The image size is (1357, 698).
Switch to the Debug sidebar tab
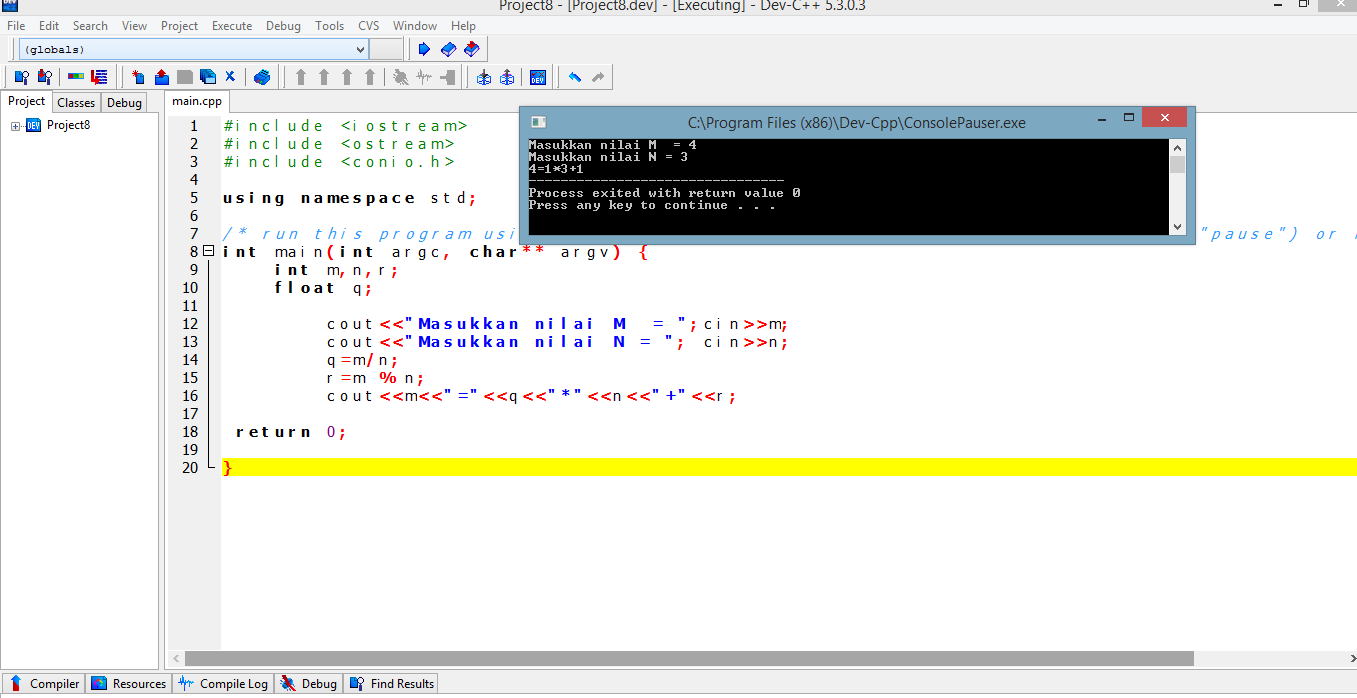coord(124,102)
